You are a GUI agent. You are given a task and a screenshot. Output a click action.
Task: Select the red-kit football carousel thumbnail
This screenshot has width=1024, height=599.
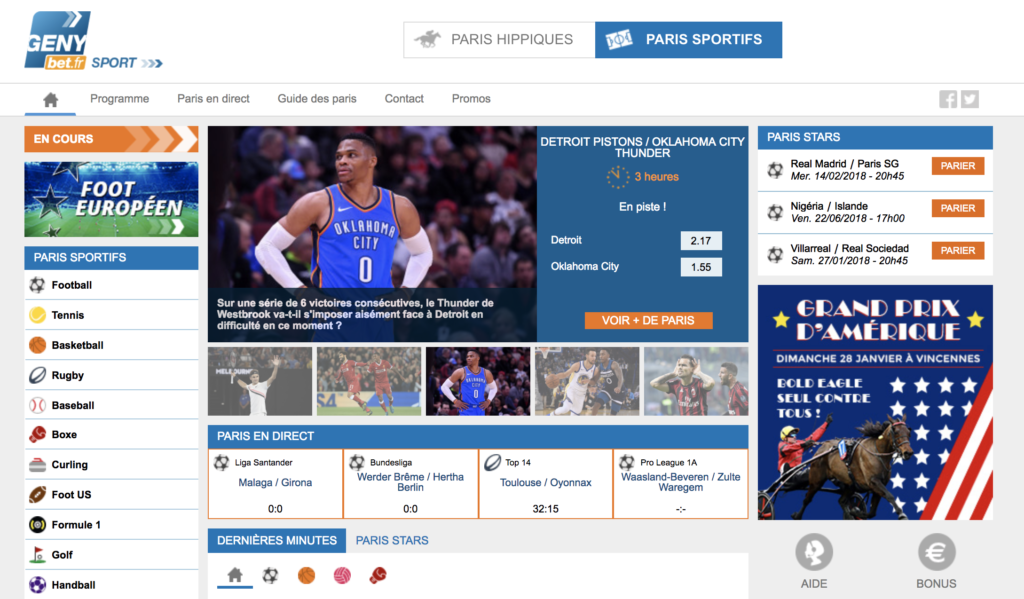pos(369,381)
